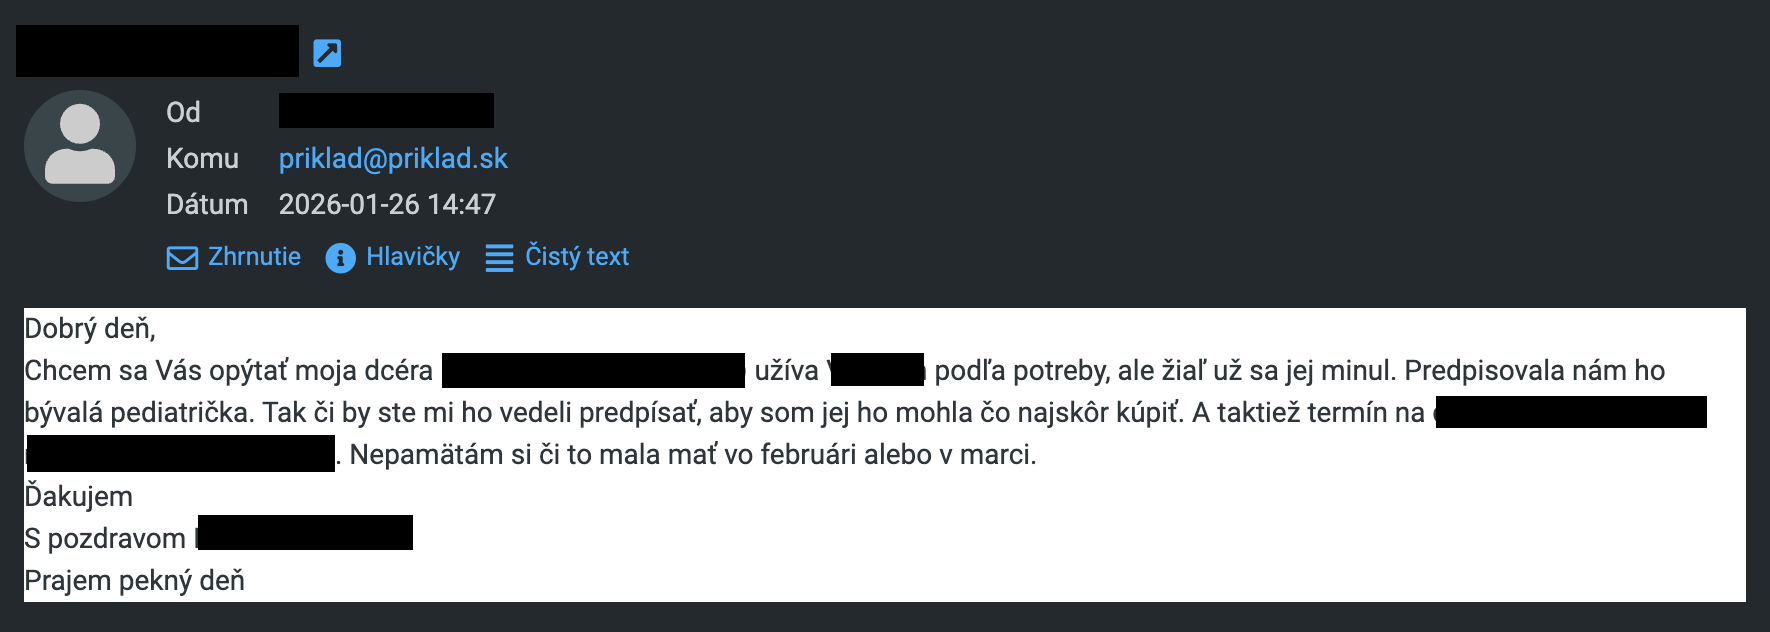This screenshot has width=1770, height=632.
Task: Click the Dátum label
Action: tap(207, 204)
